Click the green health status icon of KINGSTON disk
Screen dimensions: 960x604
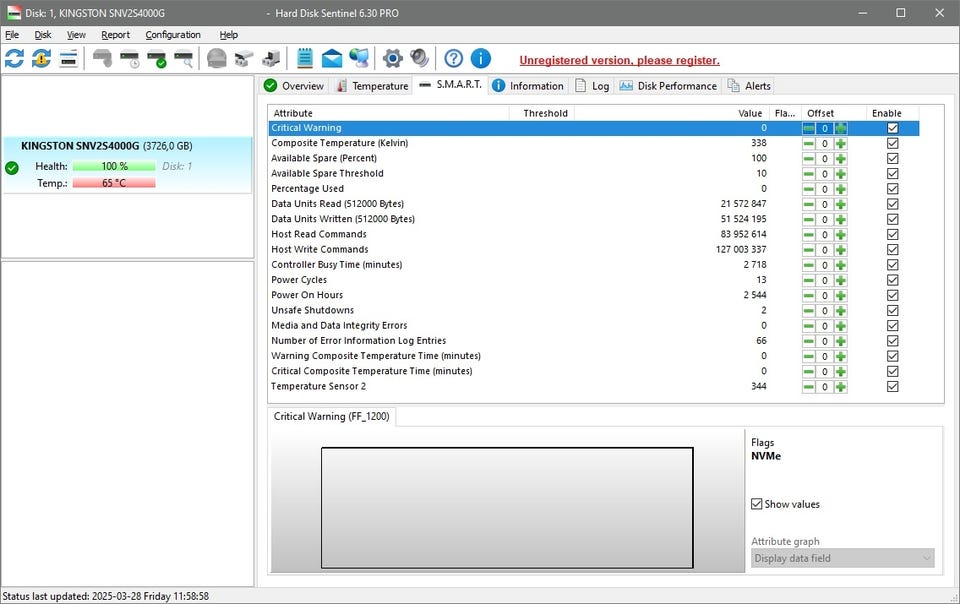coord(12,168)
